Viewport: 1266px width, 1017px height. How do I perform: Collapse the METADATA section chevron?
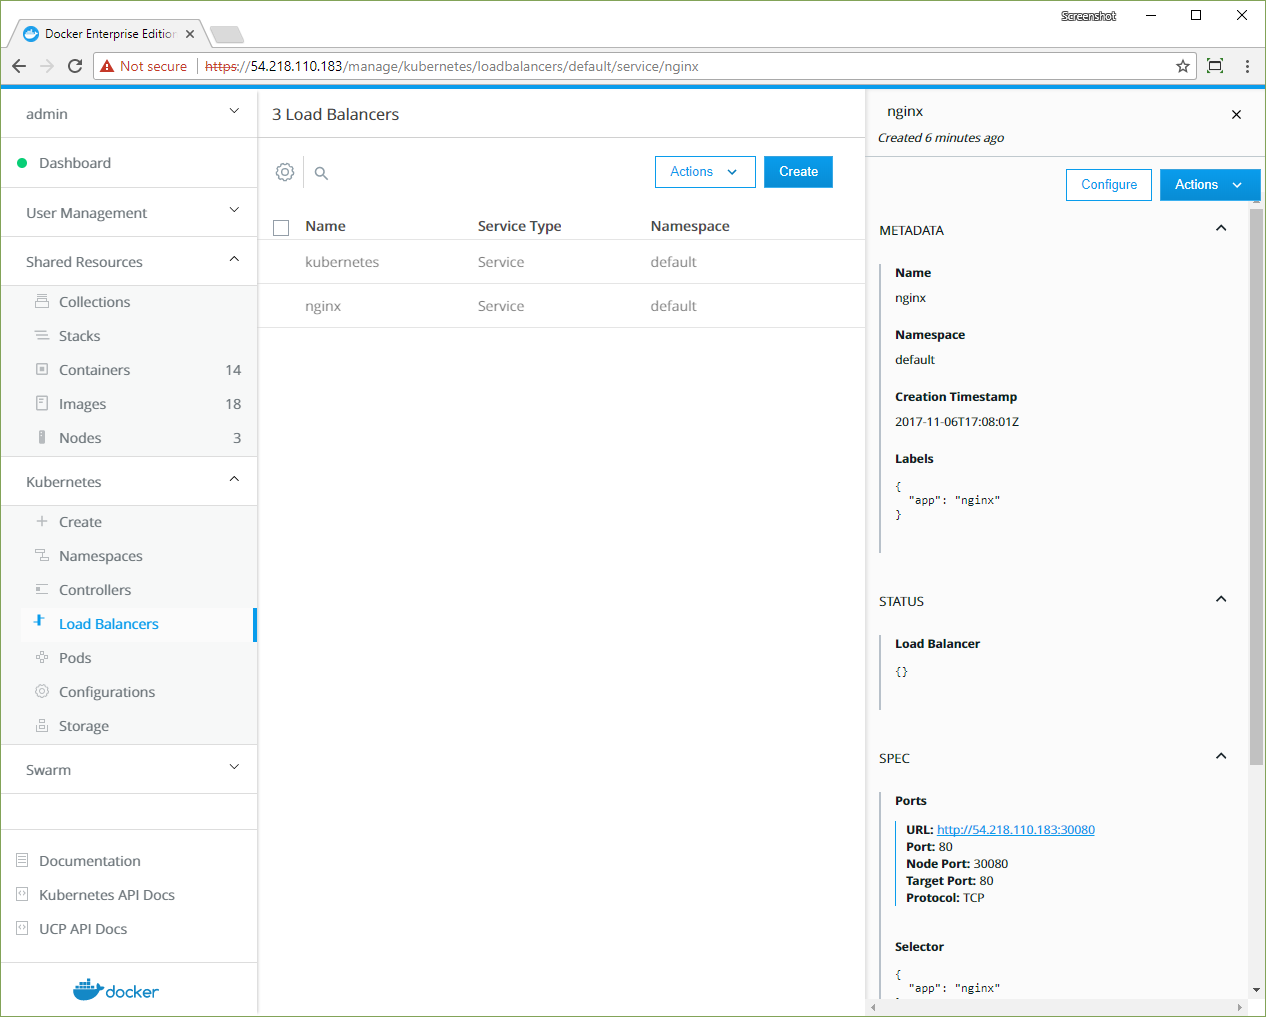point(1220,229)
